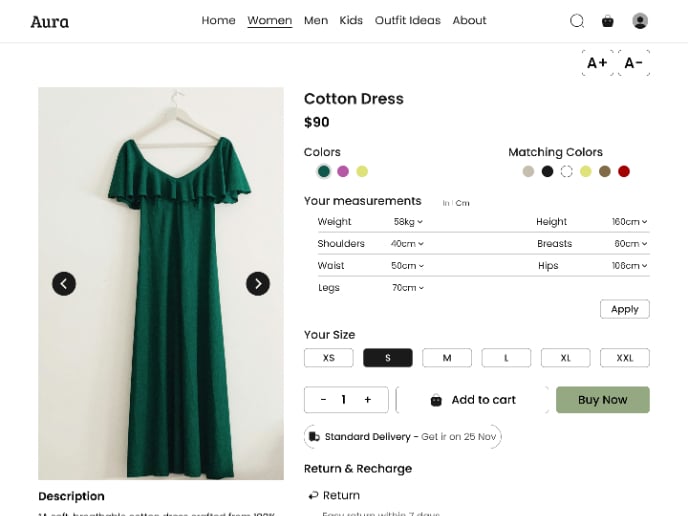Pick the black matching color swatch

[548, 171]
